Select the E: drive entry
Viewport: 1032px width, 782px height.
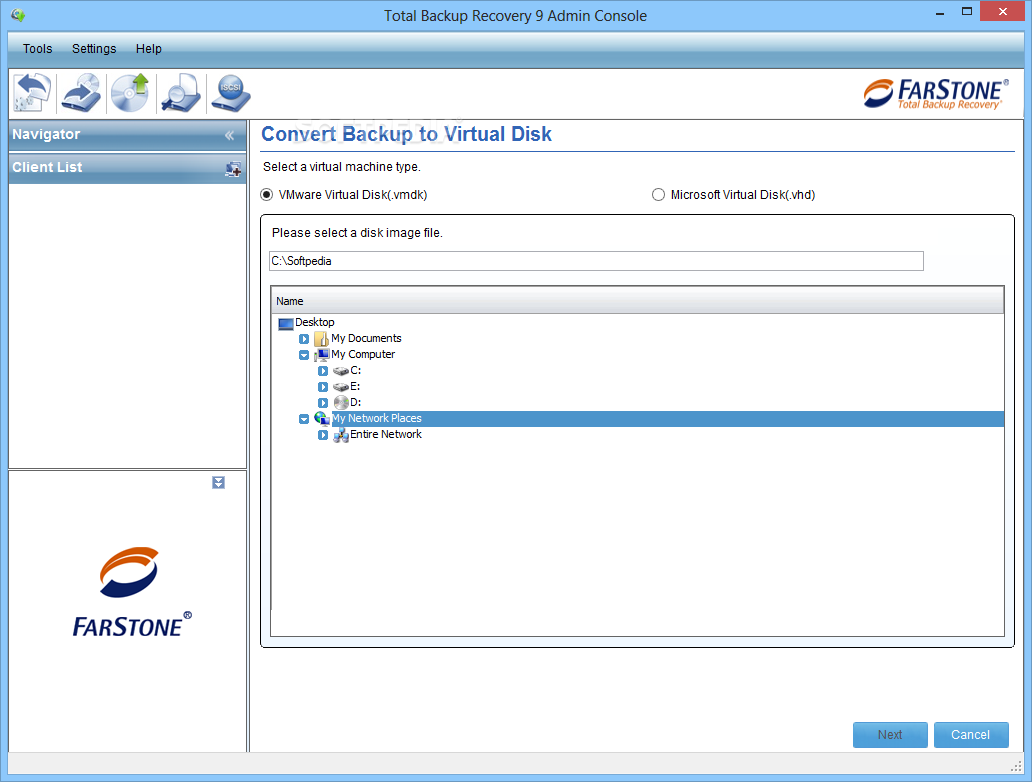point(355,386)
